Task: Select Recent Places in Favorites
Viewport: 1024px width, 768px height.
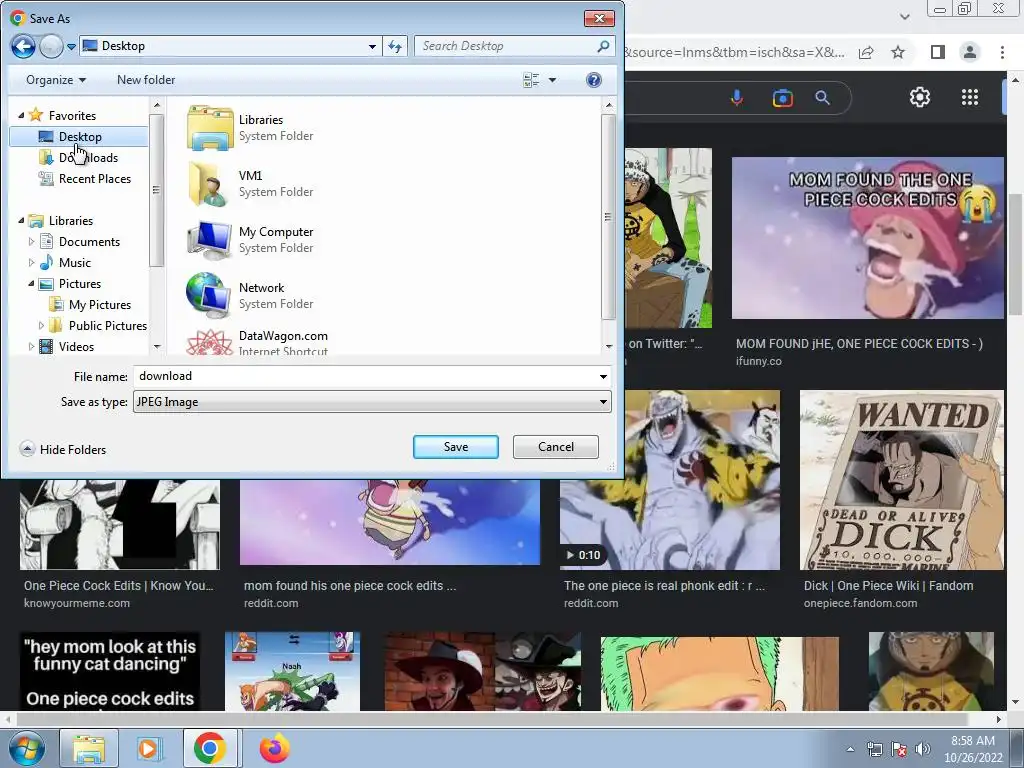Action: click(x=94, y=178)
